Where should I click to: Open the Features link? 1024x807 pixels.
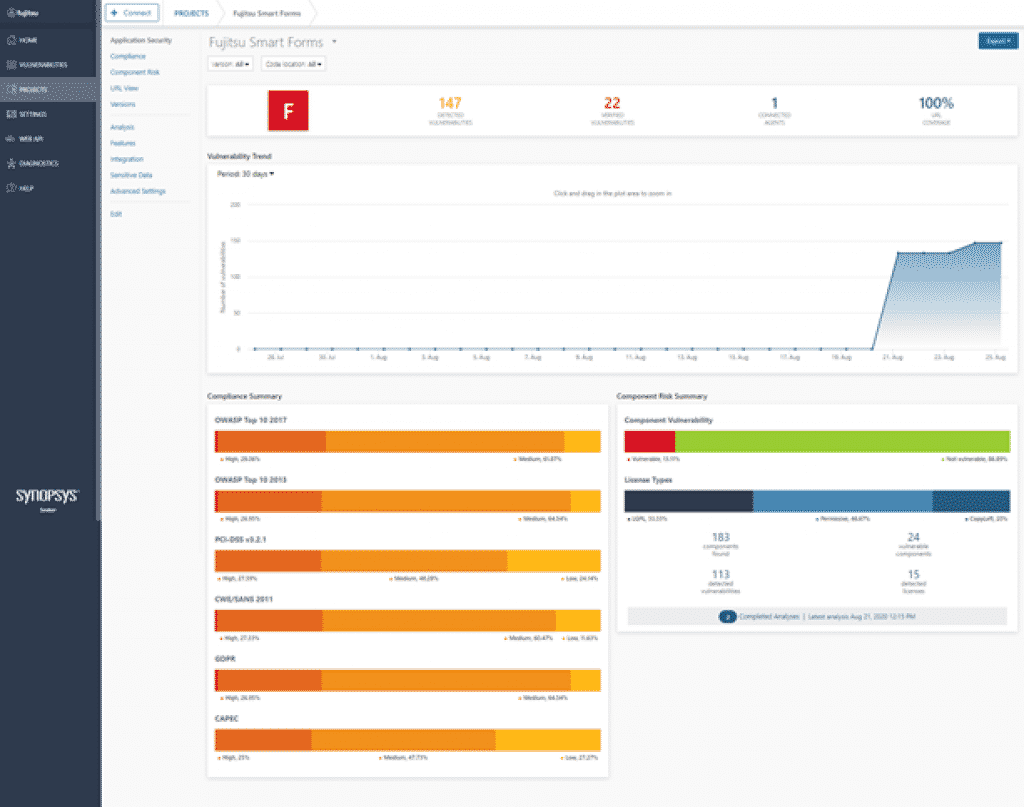[123, 143]
